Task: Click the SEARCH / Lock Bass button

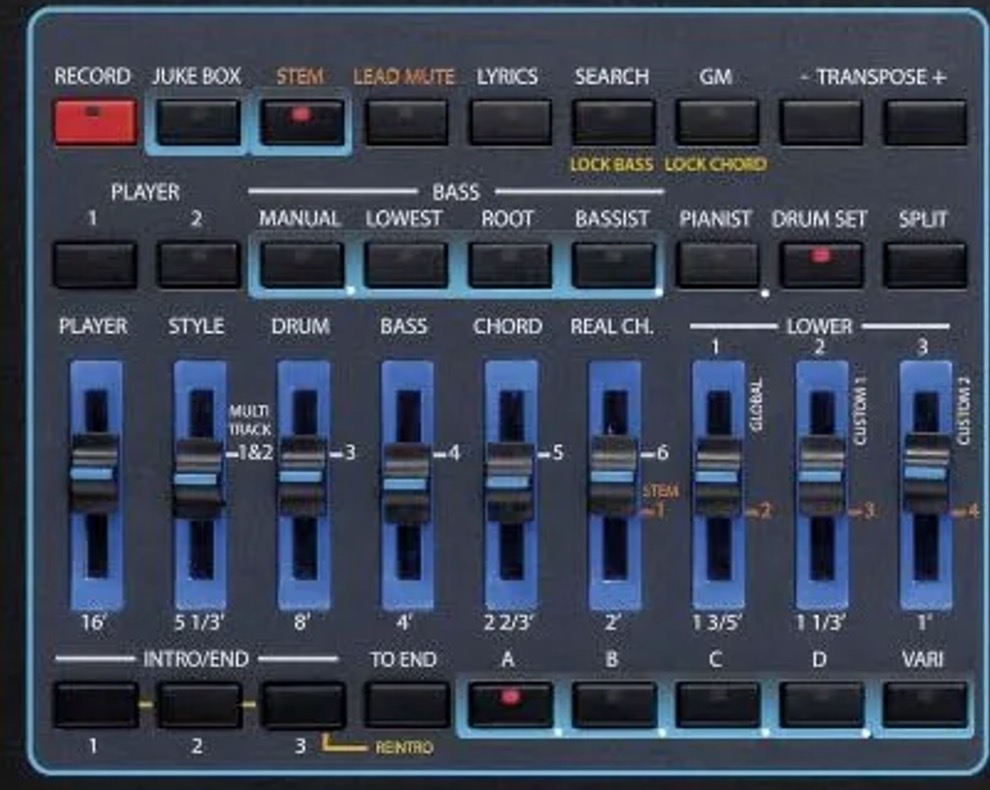Action: (x=613, y=122)
